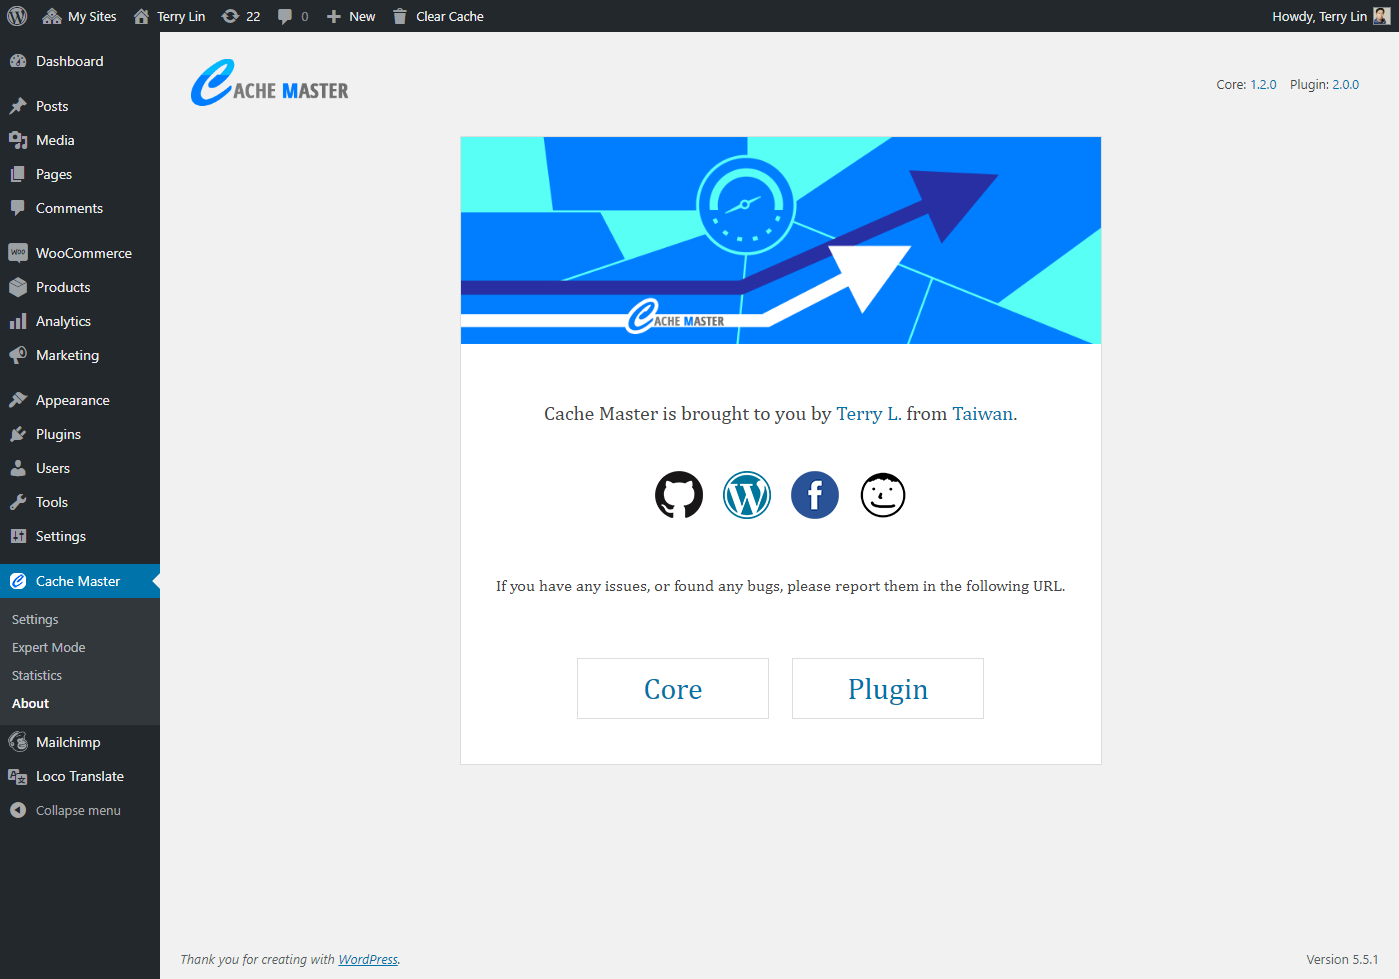Click the WordPress logo in admin bar
1399x979 pixels.
(17, 16)
